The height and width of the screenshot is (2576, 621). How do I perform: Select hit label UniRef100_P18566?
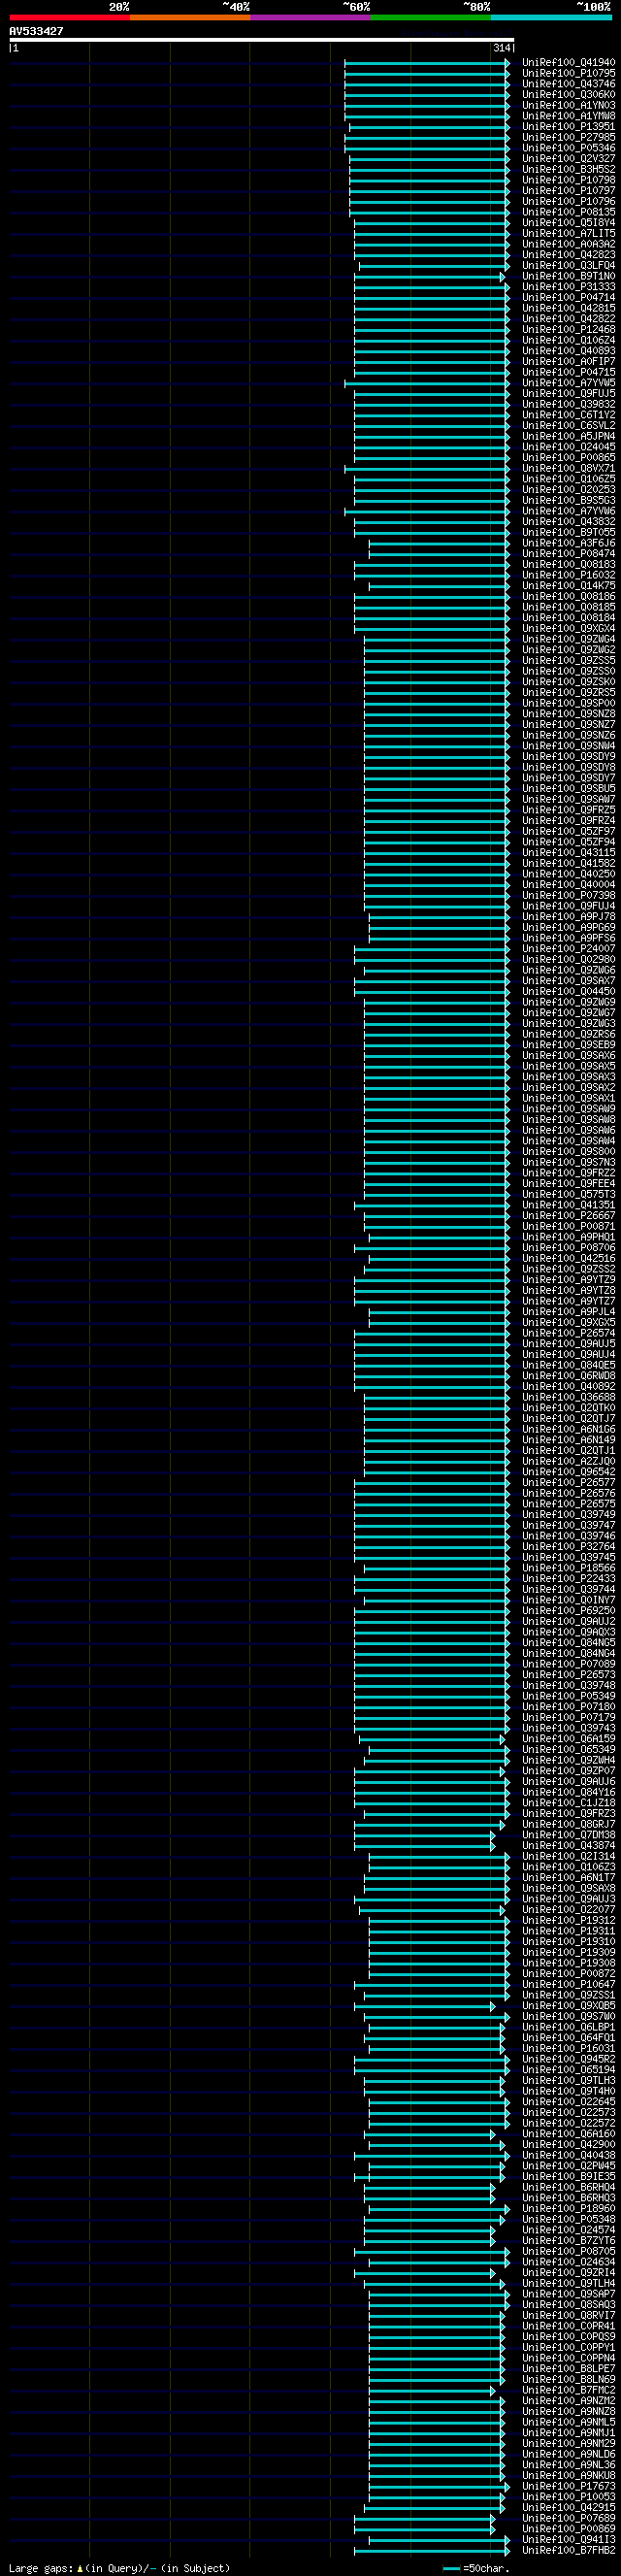point(569,1568)
